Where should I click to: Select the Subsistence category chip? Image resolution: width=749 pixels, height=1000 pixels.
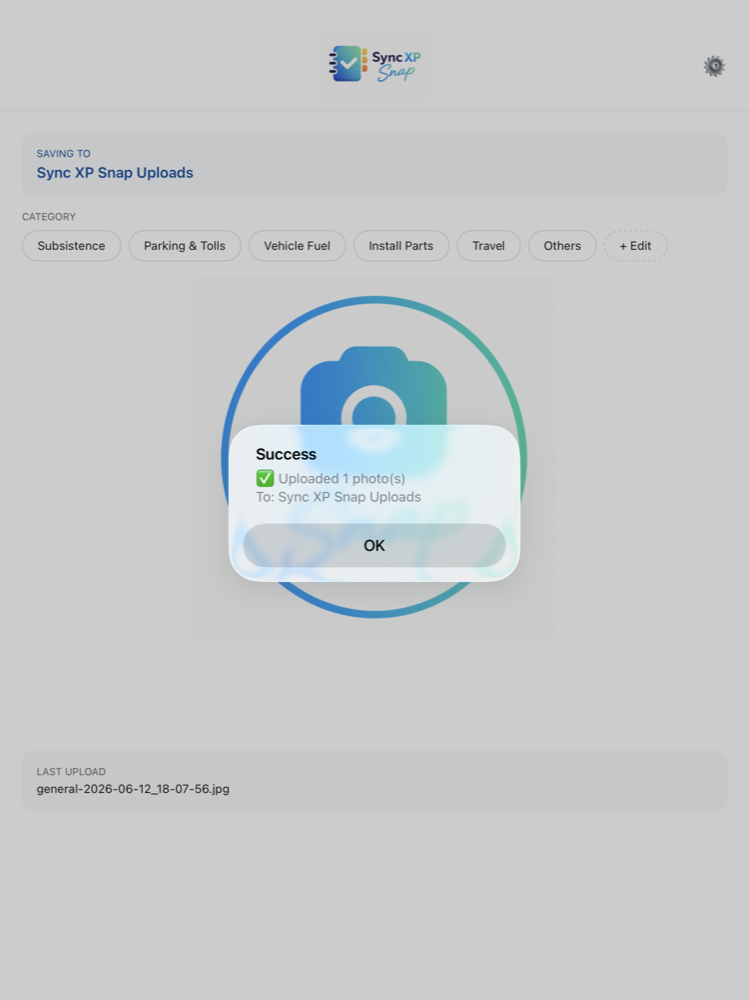coord(71,246)
